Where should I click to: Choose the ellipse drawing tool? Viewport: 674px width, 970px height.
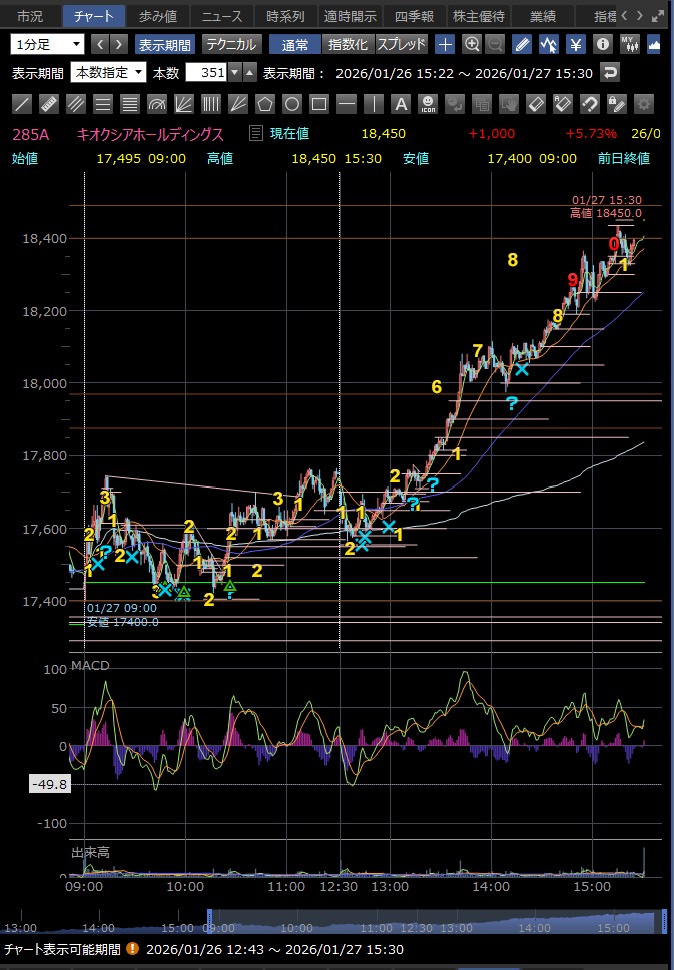coord(291,104)
